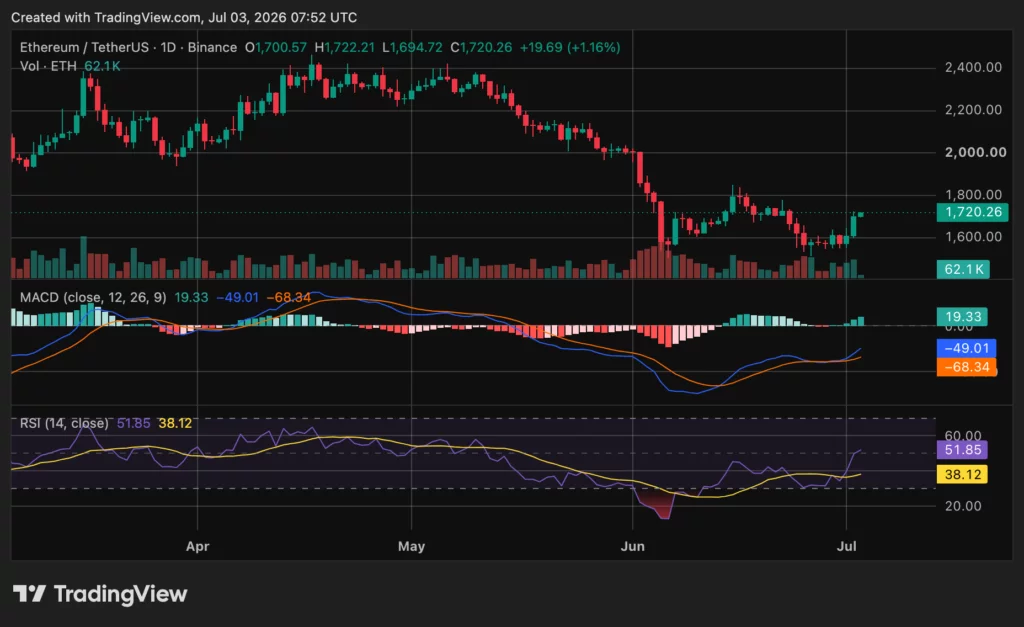The height and width of the screenshot is (627, 1024).
Task: Click the green 19.33 MACD axis tag
Action: [963, 317]
